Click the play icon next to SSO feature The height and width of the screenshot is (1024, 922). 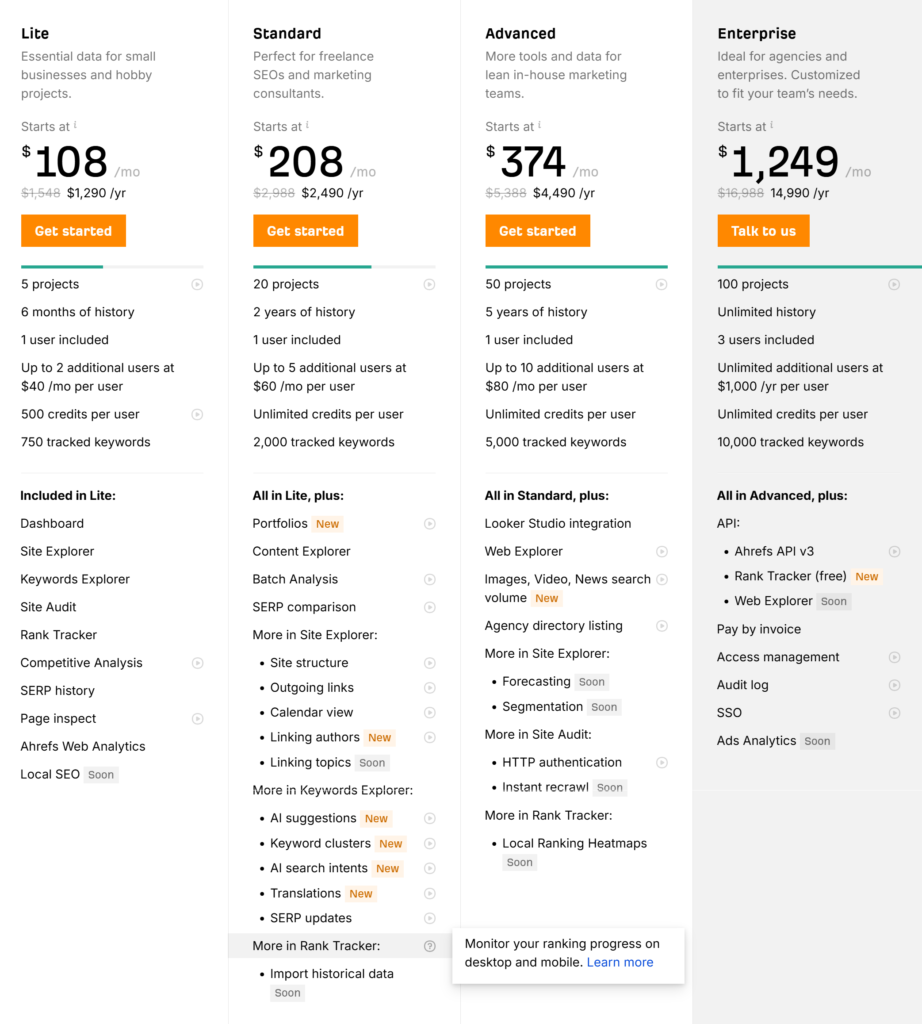click(895, 713)
